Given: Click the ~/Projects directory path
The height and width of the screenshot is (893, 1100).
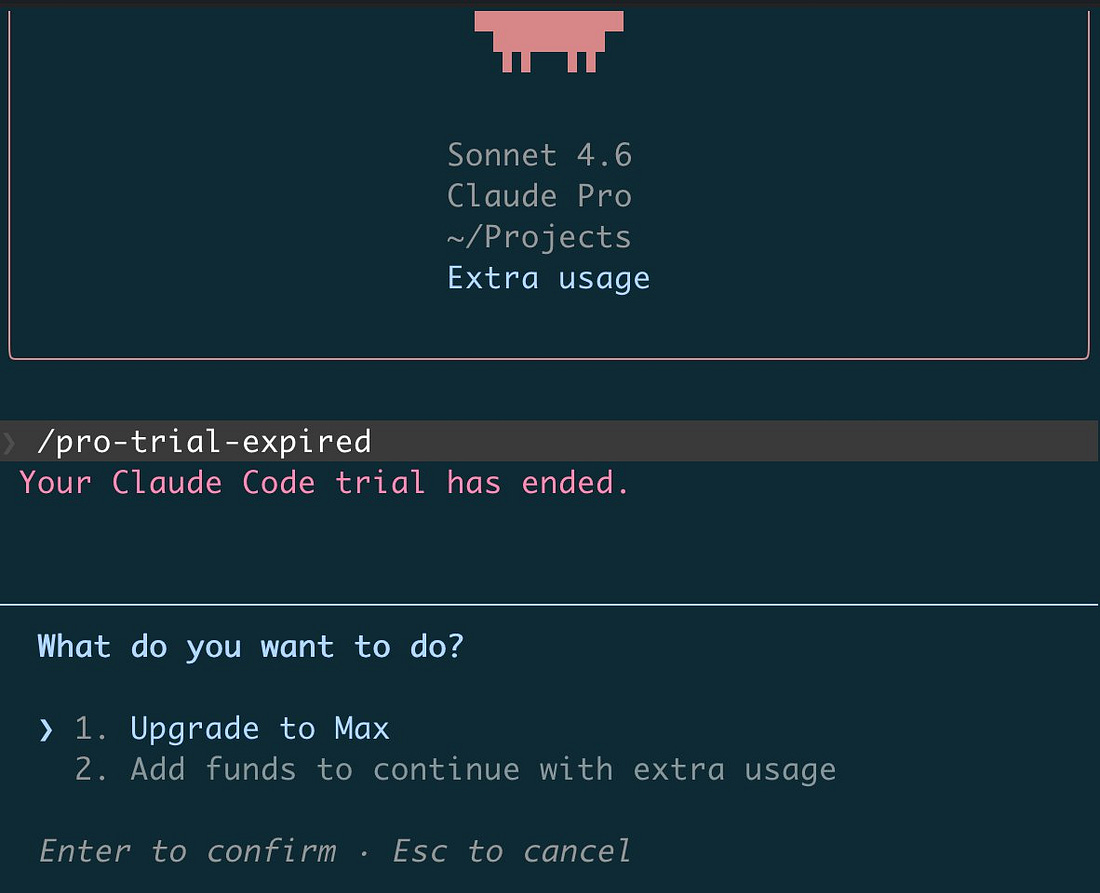Looking at the screenshot, I should 539,237.
